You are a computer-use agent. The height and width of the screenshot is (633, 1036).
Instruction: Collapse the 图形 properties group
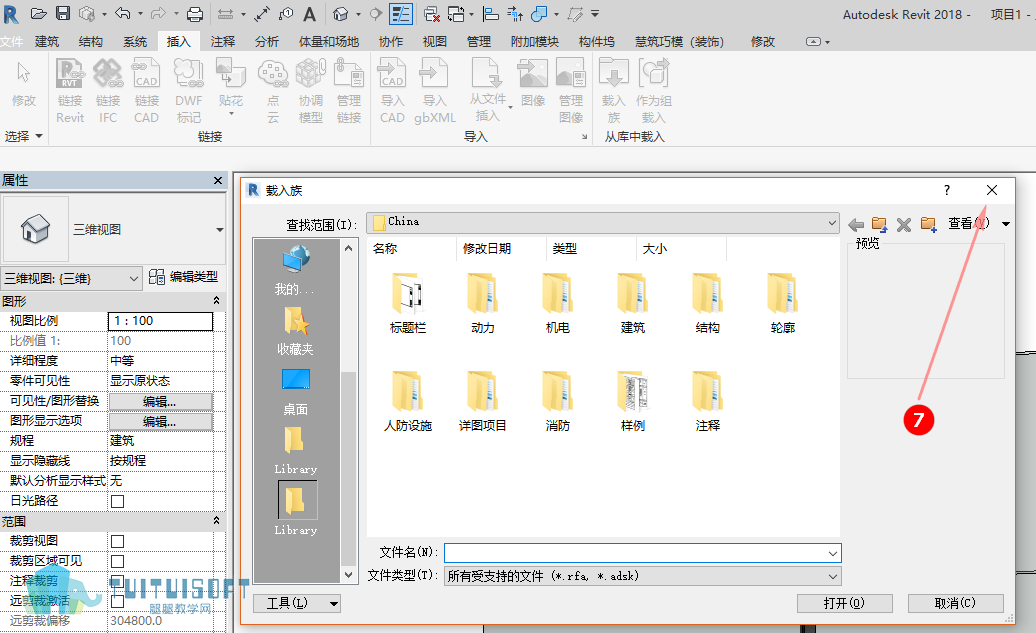[x=216, y=301]
